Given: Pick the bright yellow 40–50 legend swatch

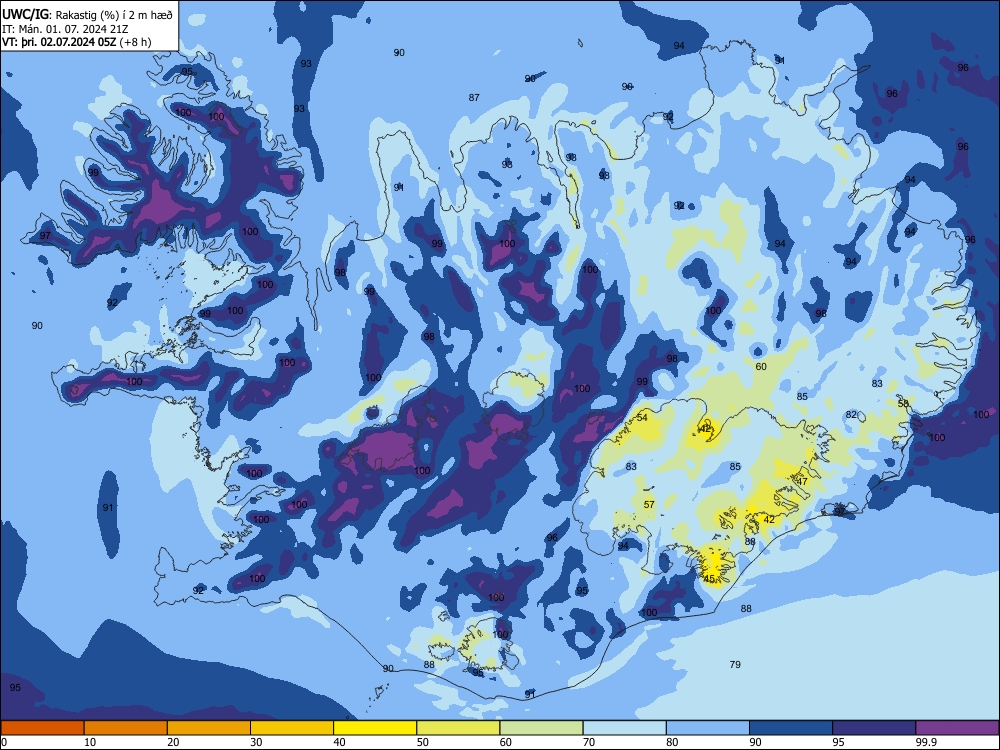Looking at the screenshot, I should click(375, 728).
